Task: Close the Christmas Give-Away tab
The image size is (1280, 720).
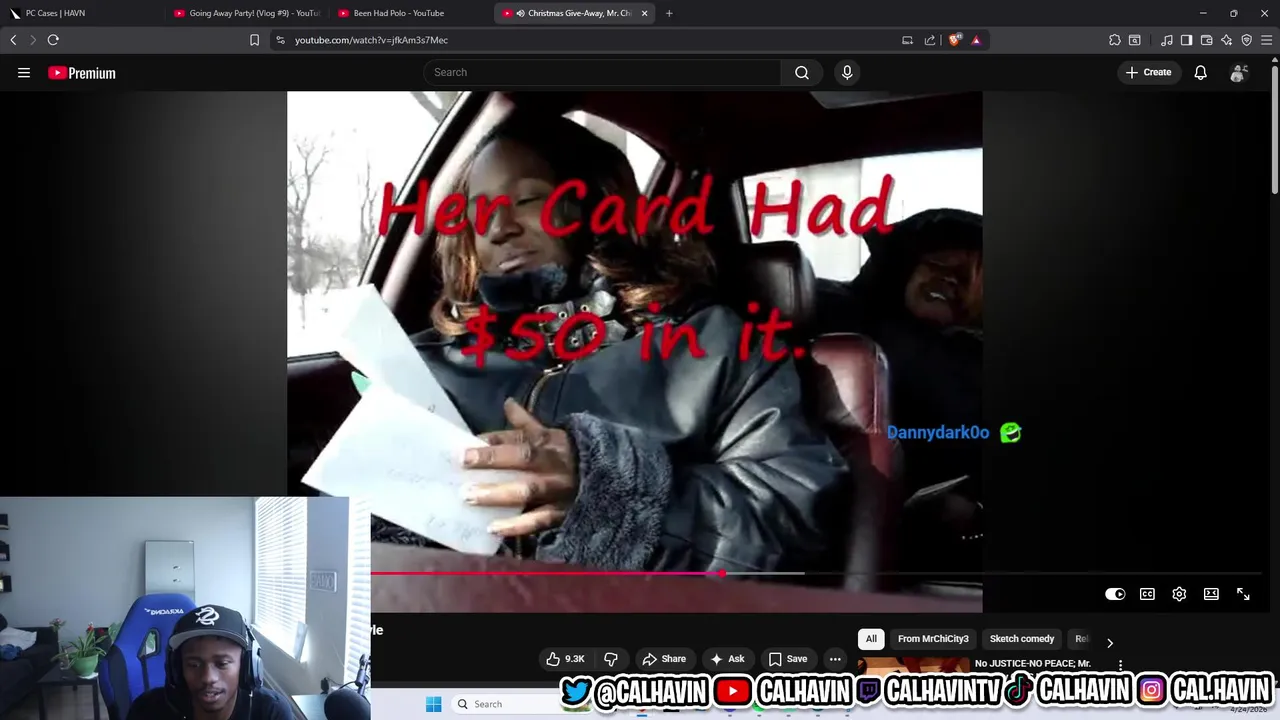Action: (644, 13)
